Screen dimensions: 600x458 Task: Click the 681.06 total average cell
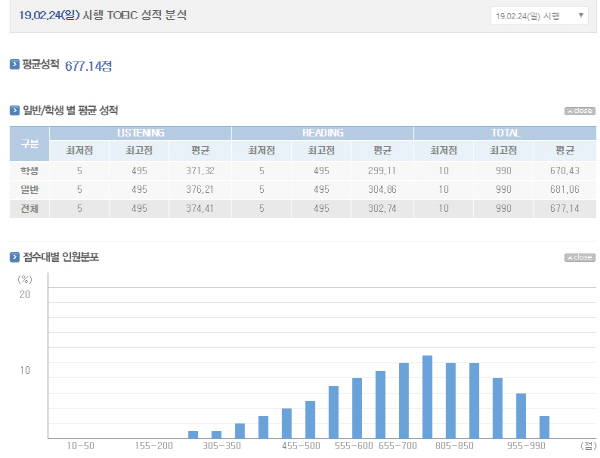565,189
